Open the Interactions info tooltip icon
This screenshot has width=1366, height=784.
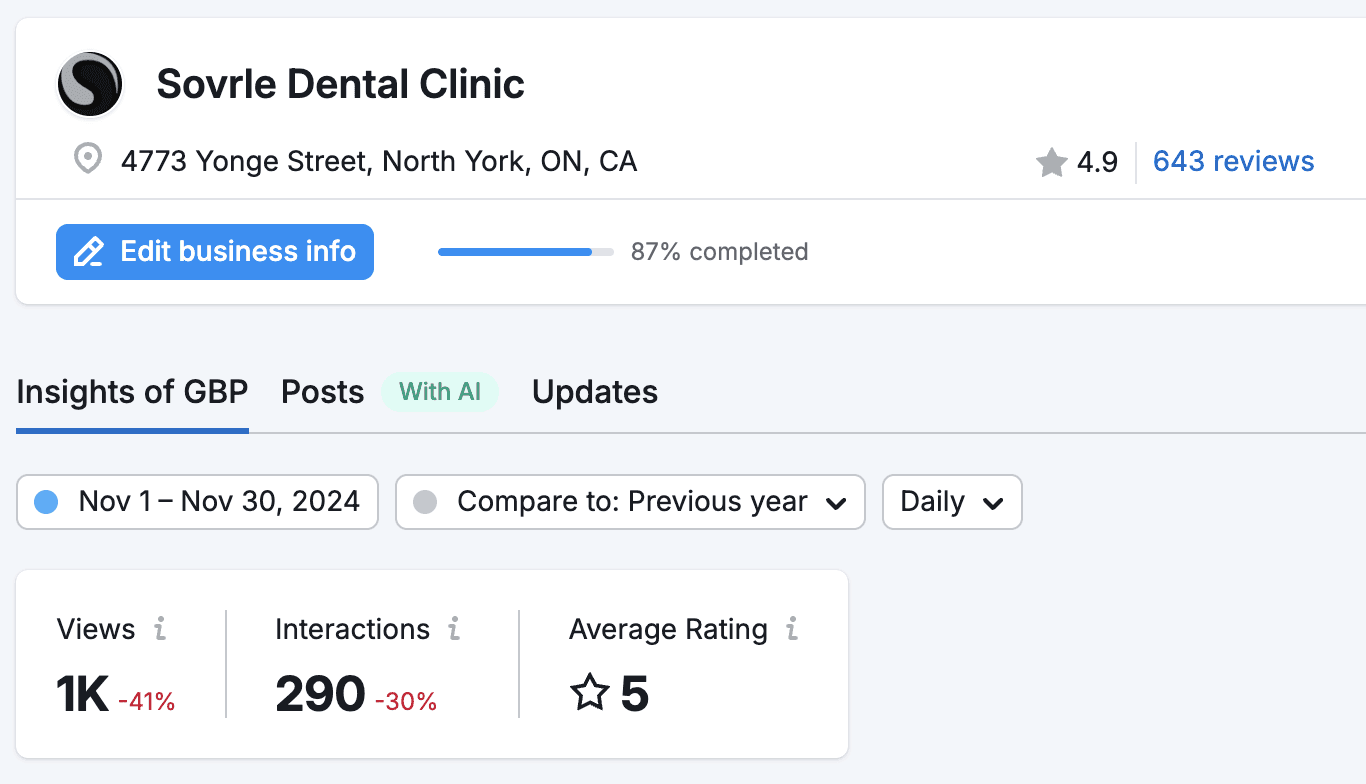tap(455, 629)
